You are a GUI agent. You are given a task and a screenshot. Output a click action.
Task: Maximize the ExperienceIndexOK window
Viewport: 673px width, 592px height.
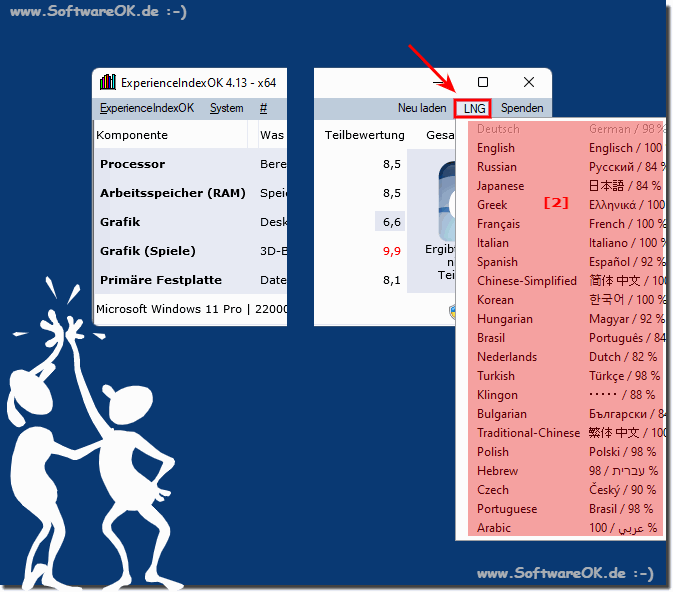tap(483, 82)
